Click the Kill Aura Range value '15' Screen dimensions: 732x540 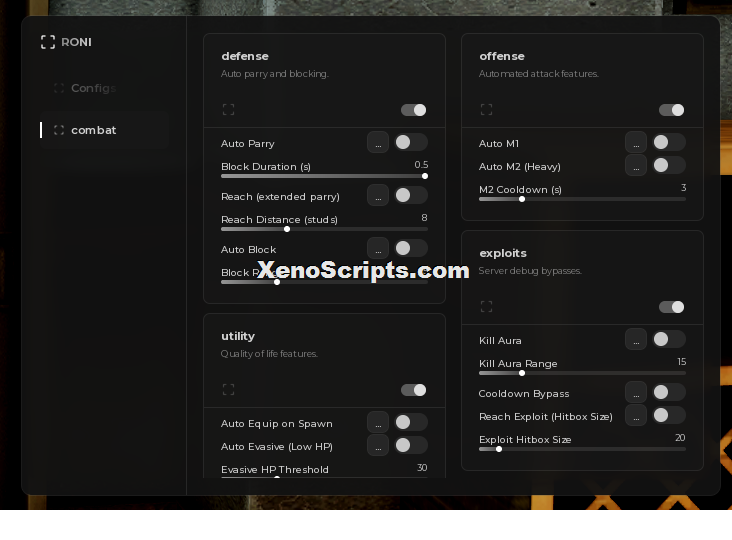tap(682, 362)
